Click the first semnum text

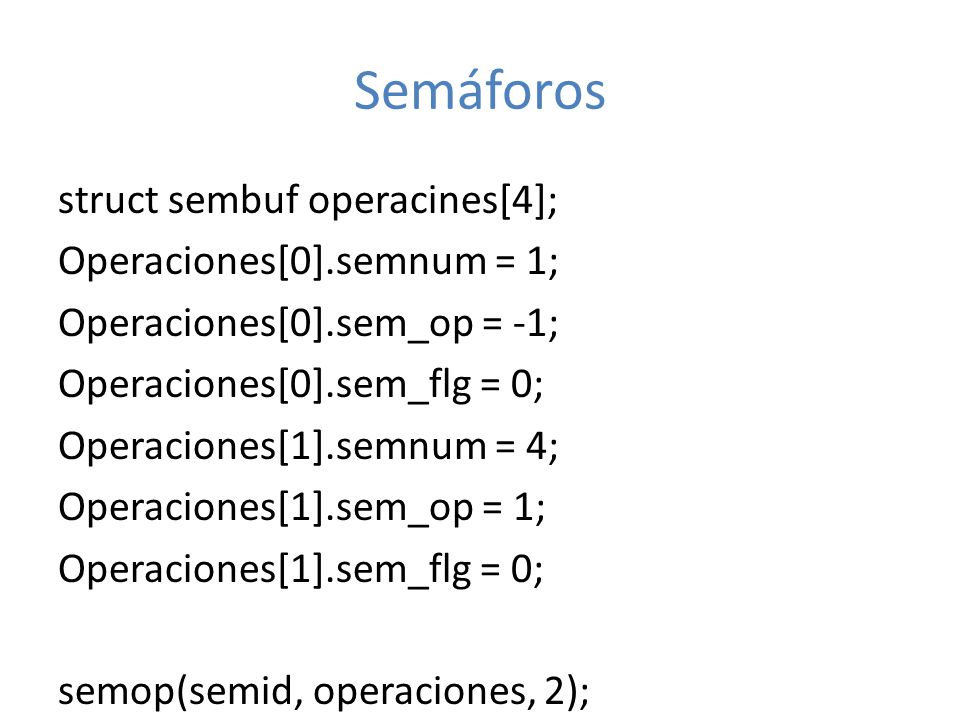(x=411, y=263)
